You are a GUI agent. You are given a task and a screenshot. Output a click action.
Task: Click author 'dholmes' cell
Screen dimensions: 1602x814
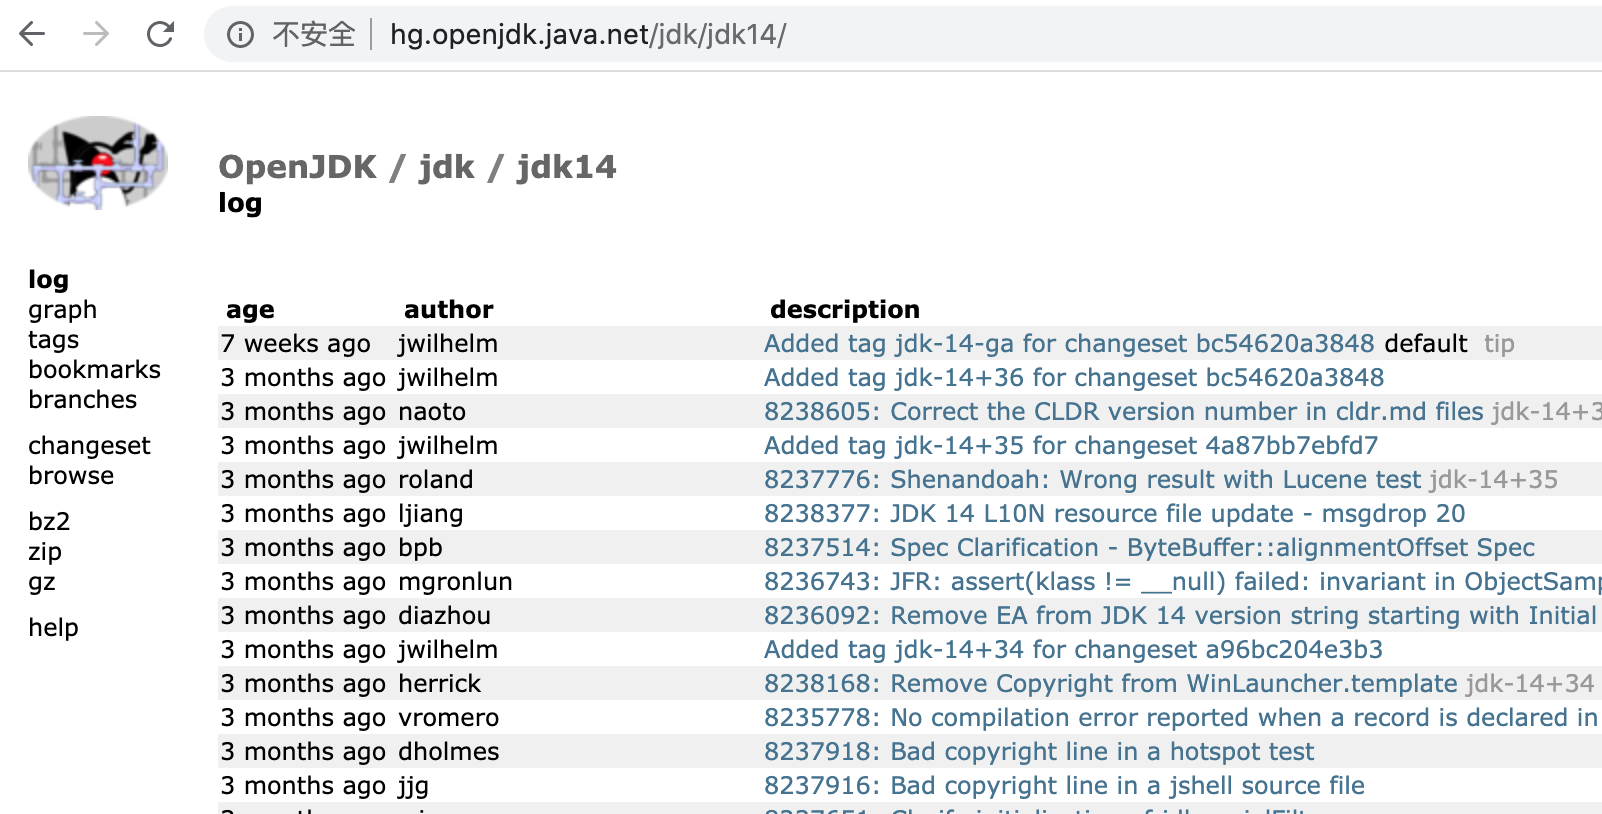pyautogui.click(x=449, y=752)
